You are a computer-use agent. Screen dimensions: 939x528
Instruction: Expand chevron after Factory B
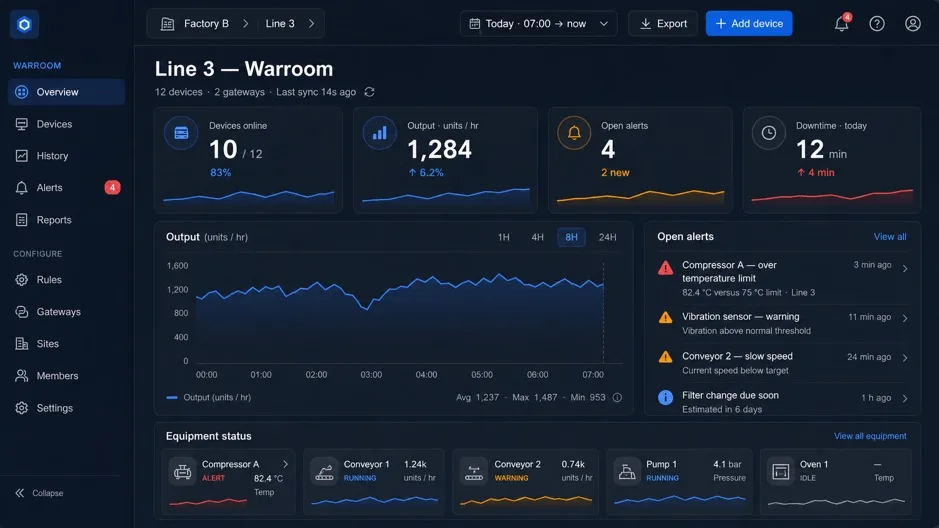point(246,23)
